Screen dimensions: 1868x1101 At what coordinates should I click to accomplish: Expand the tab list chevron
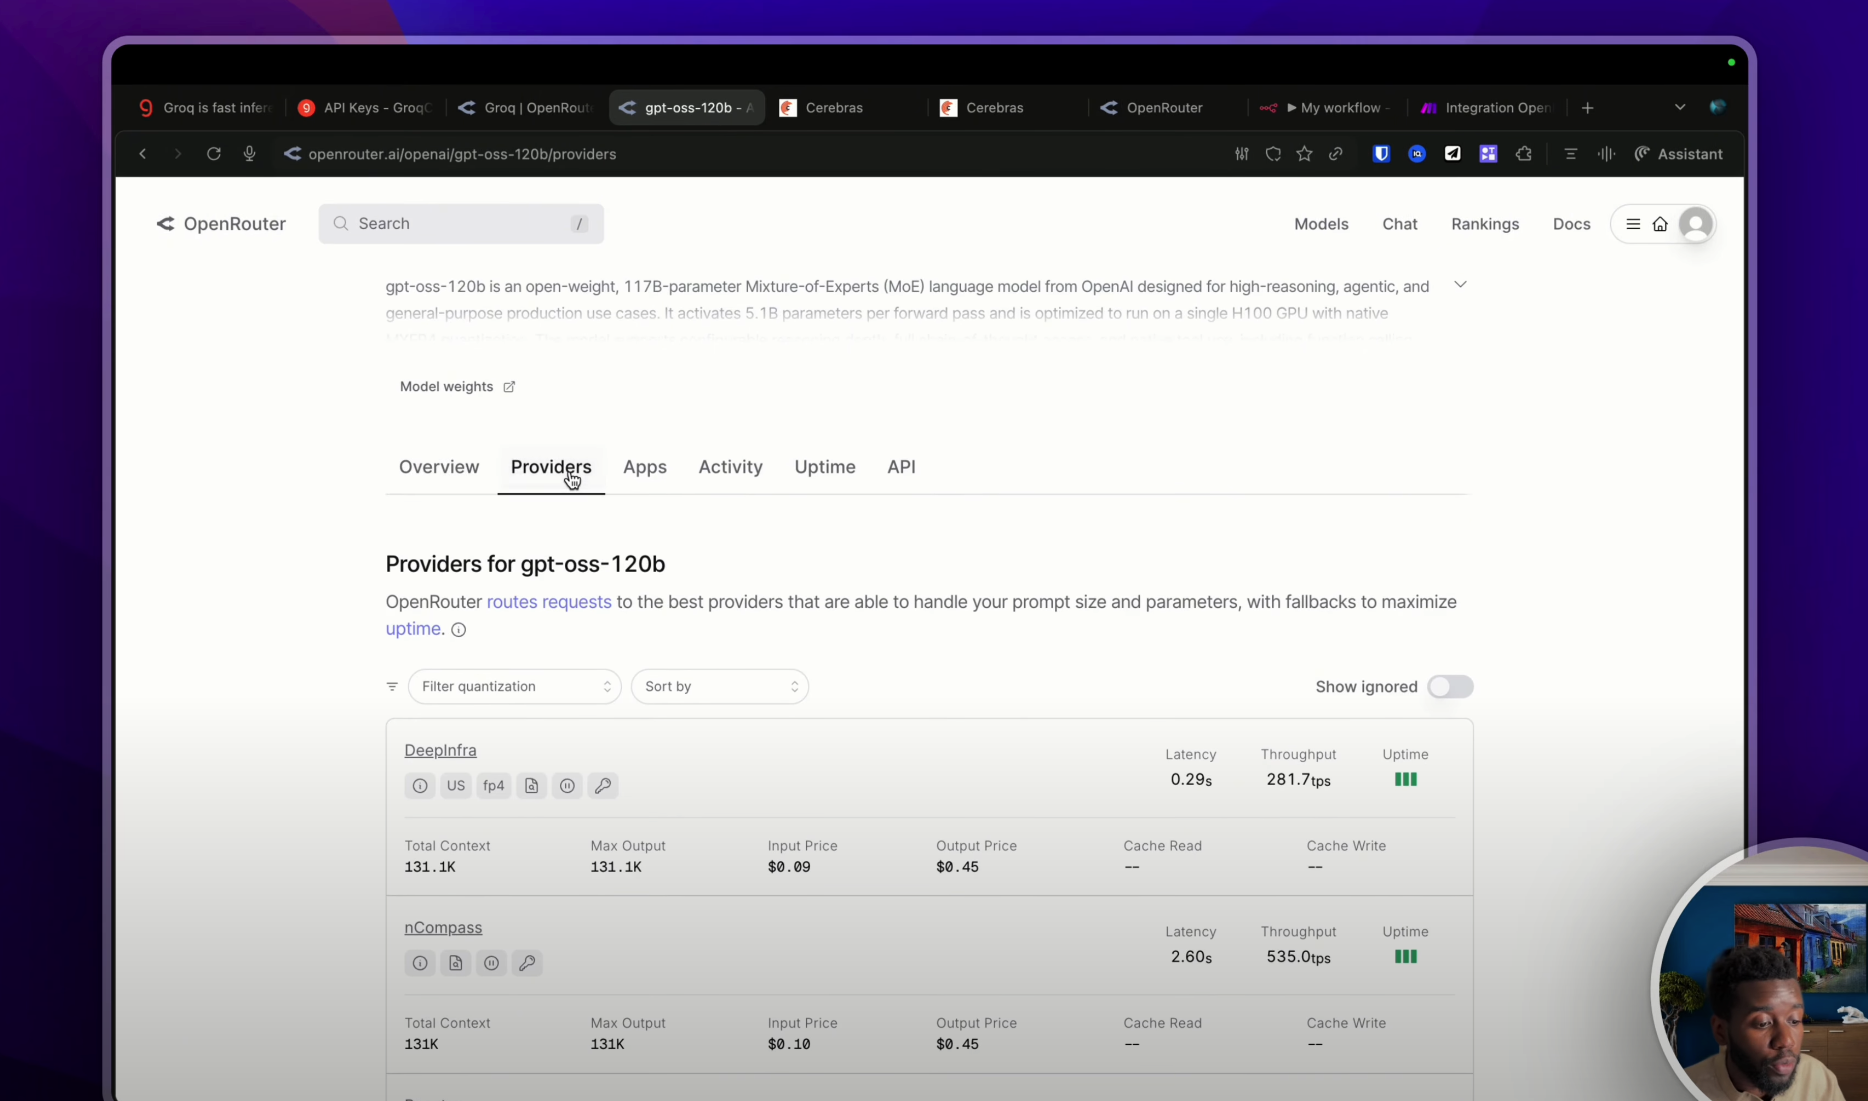(x=1680, y=107)
